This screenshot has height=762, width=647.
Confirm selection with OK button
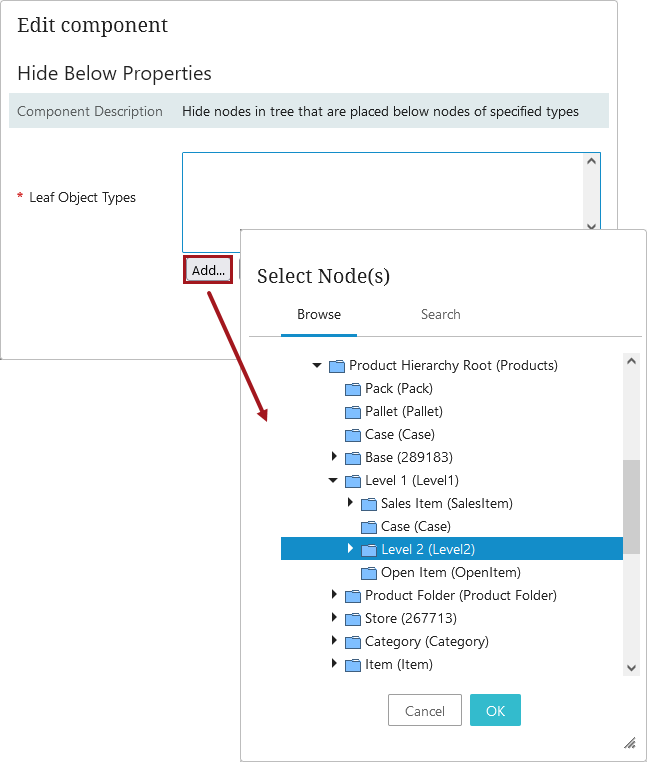[x=495, y=711]
